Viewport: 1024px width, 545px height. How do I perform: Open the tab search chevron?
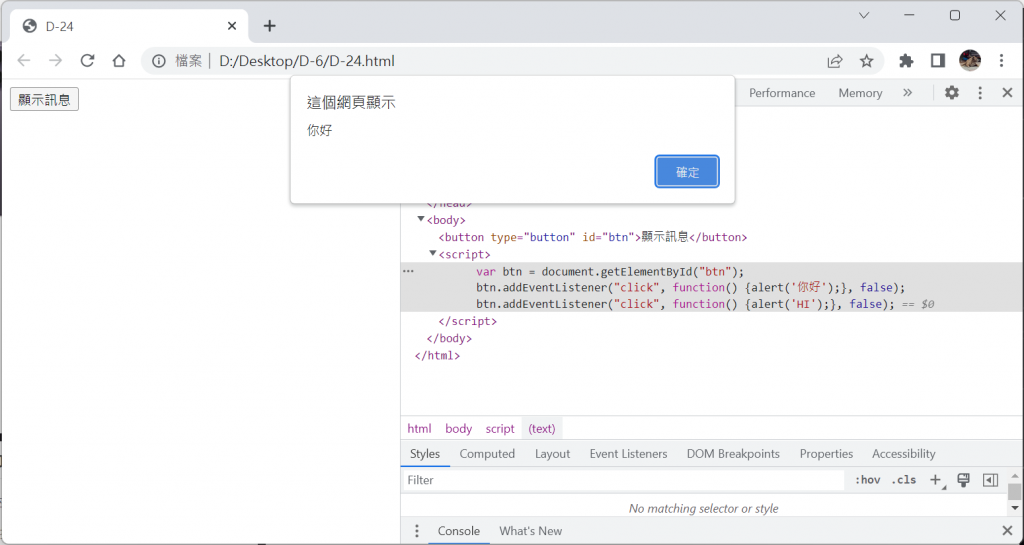click(864, 16)
